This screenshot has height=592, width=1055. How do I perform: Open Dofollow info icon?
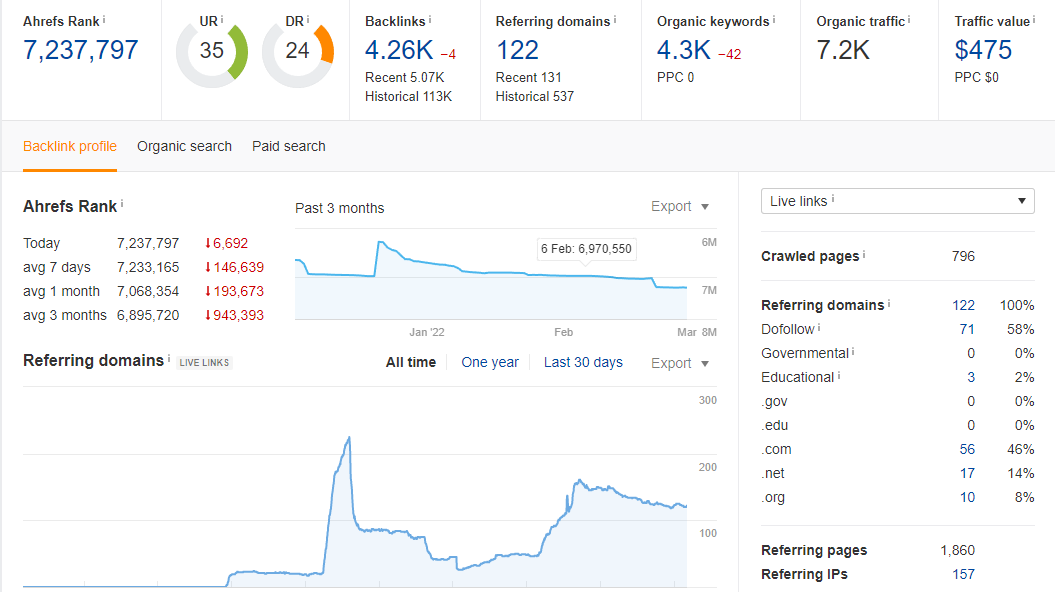click(819, 328)
